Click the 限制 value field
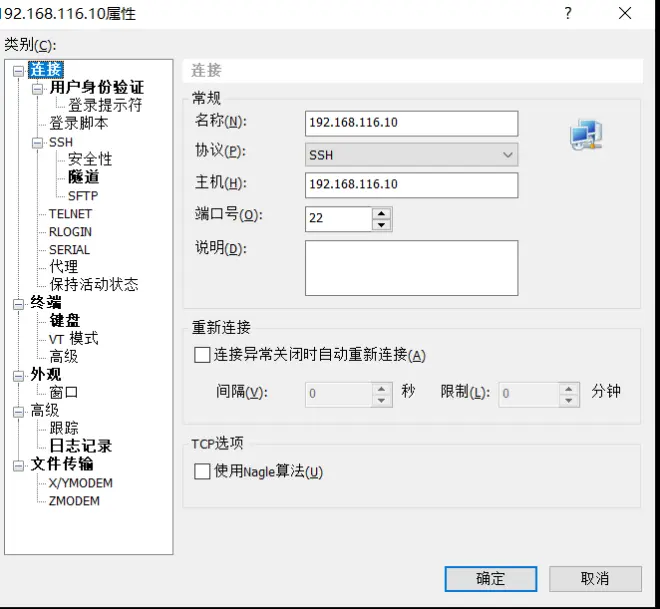 (529, 394)
